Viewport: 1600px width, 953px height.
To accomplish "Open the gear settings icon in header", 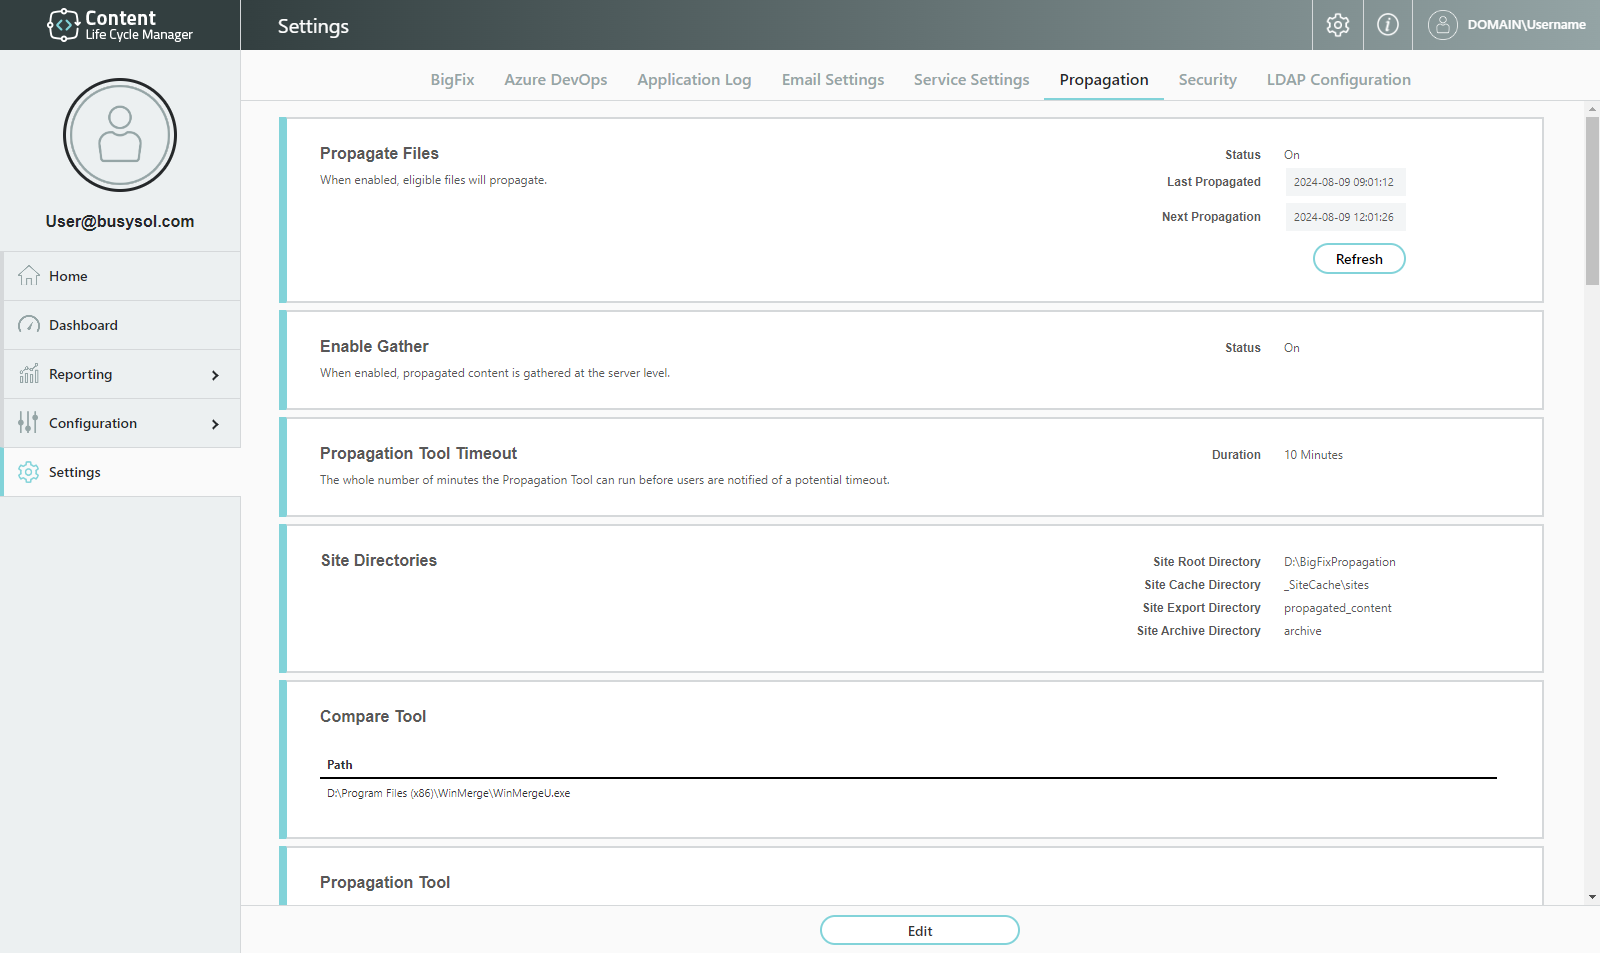I will tap(1338, 25).
